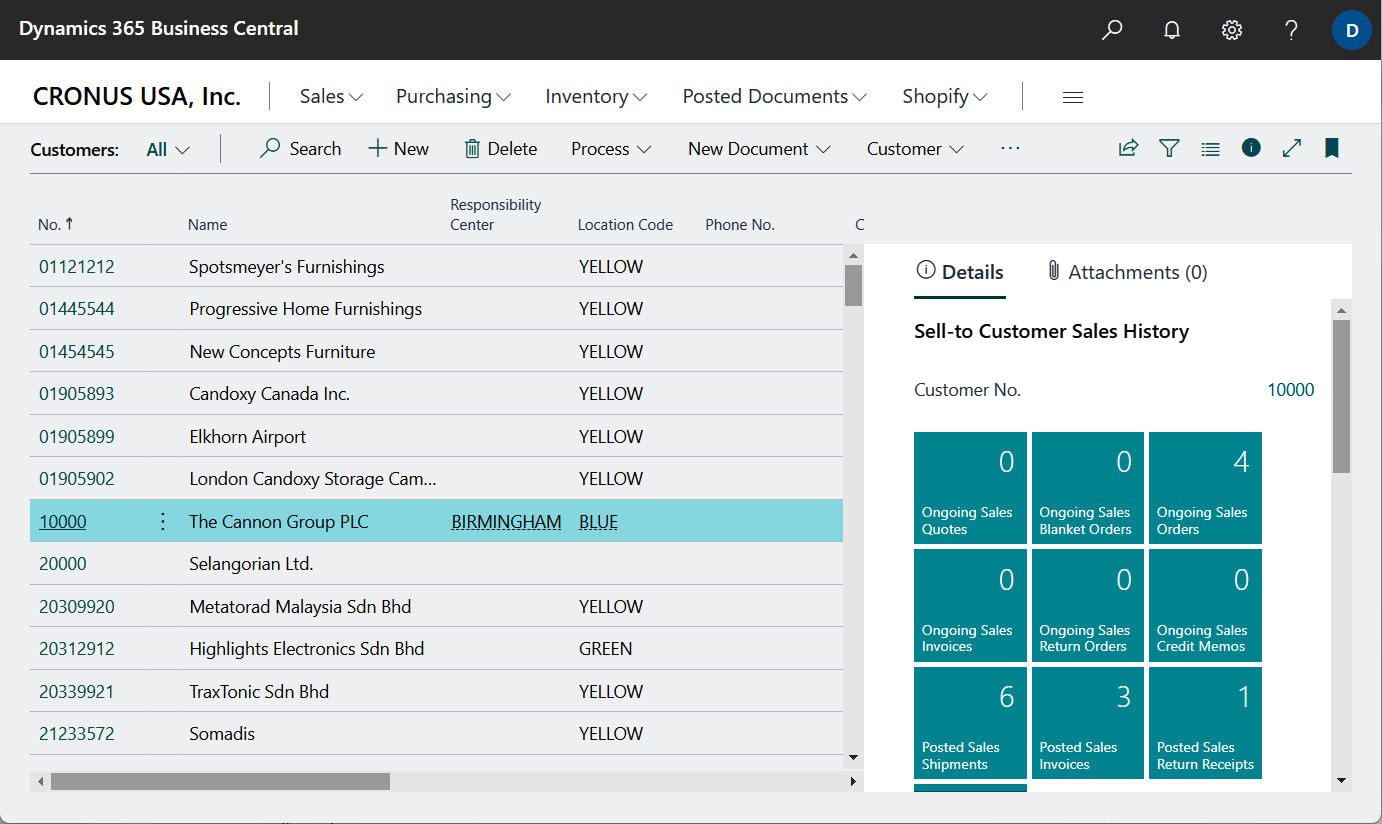Toggle the FactBox information icon
Screen dimensions: 1382x824
1251,148
